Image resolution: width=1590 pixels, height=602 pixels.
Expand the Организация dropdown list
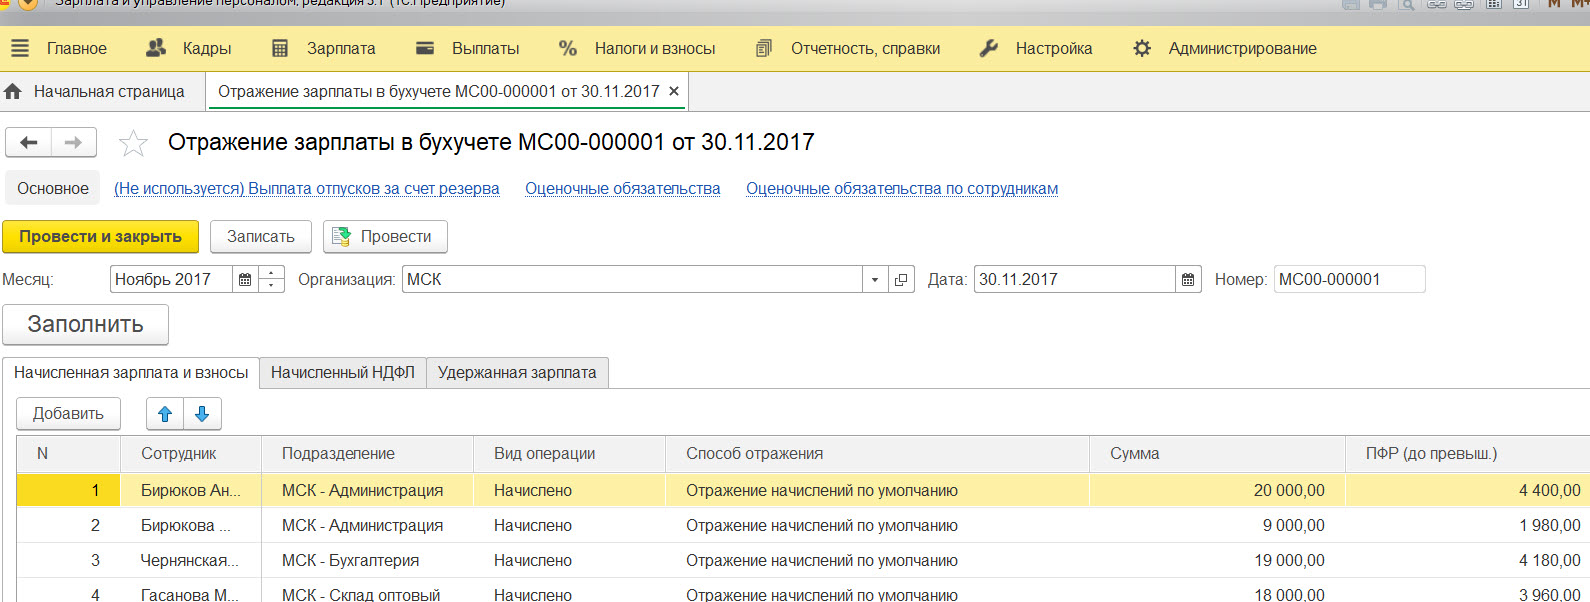click(875, 280)
